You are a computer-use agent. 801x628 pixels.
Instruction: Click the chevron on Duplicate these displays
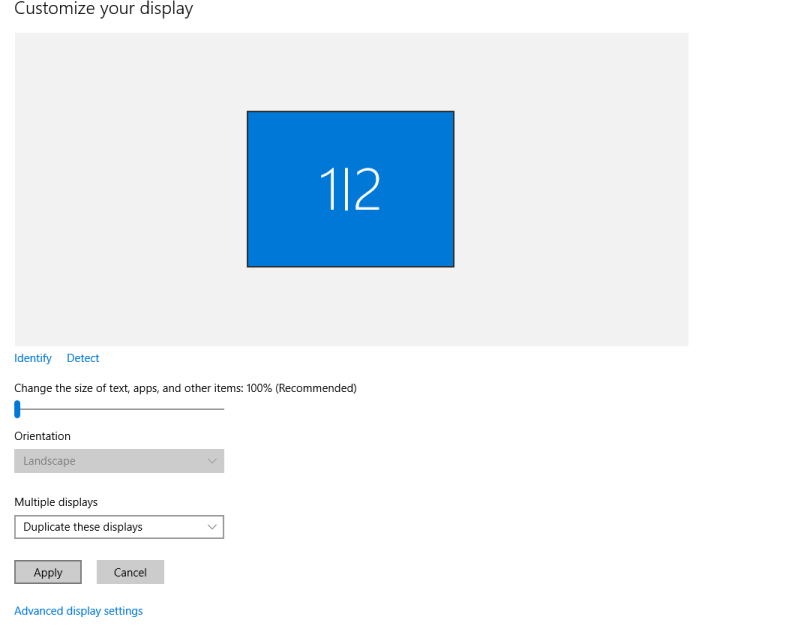pyautogui.click(x=212, y=527)
